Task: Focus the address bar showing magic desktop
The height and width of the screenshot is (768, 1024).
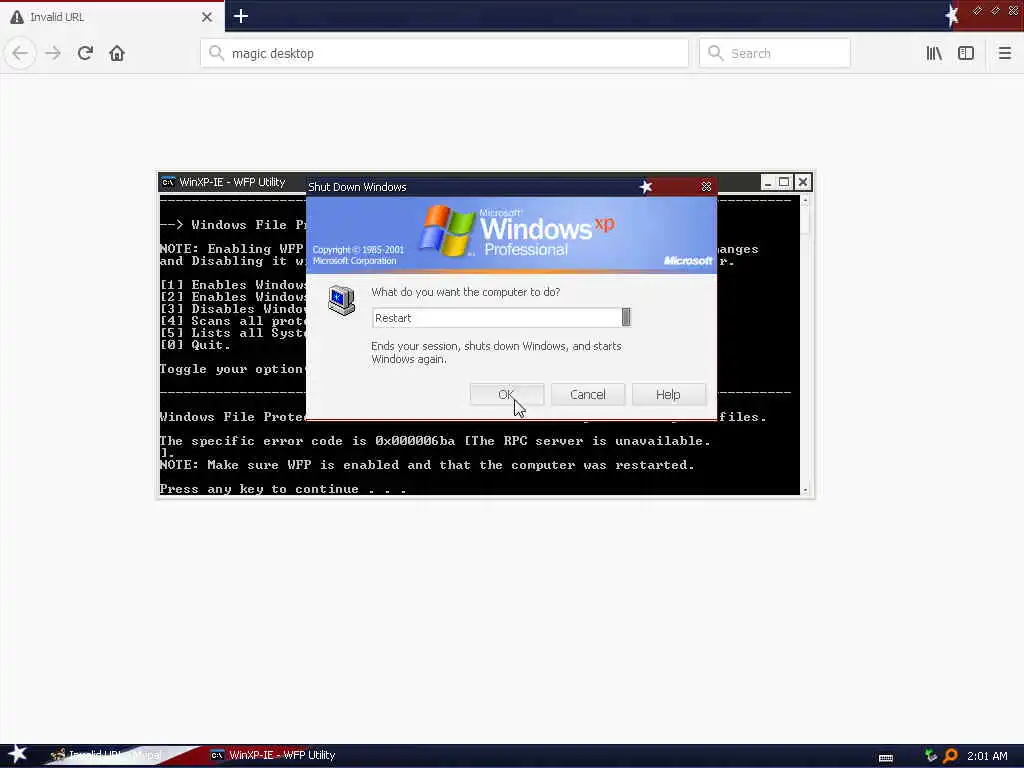Action: 445,53
